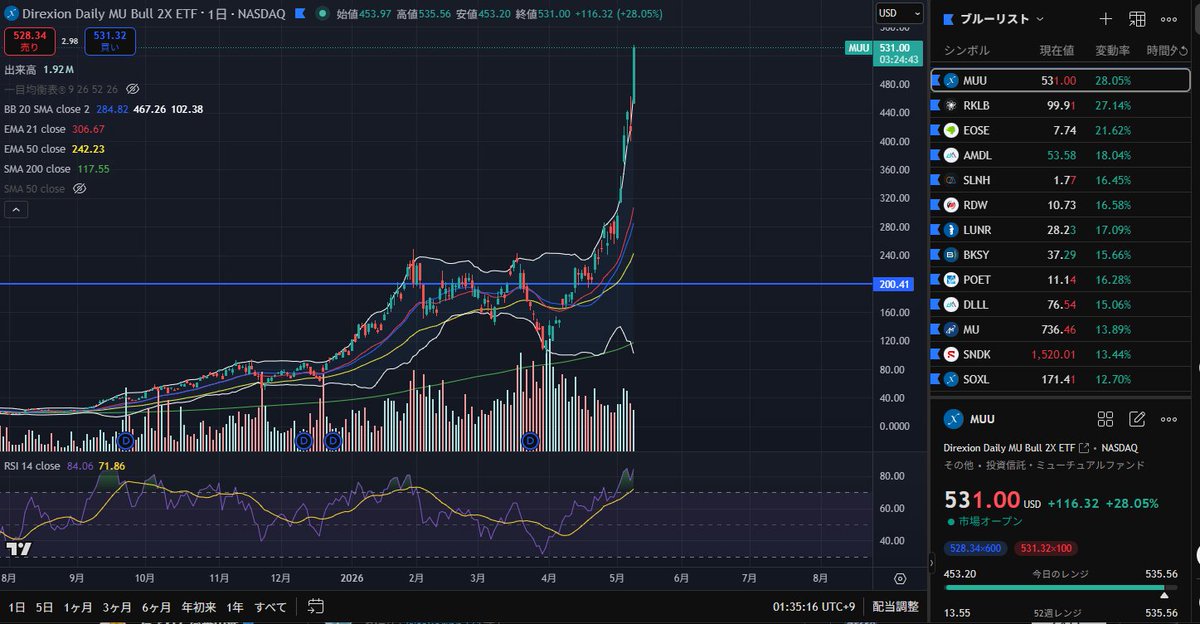Select the SNDK row in the watchlist

(x=1060, y=354)
